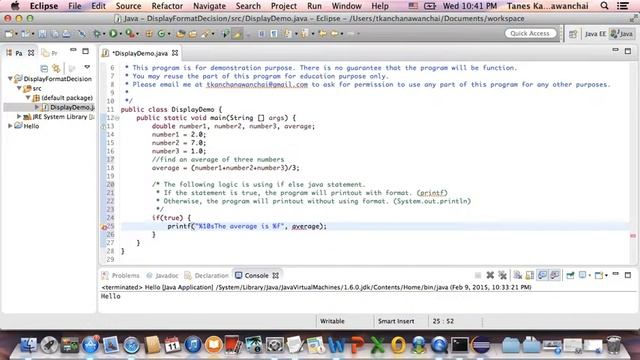Expand the DisplayDemo.java tree node
Image resolution: width=640 pixels, height=360 pixels.
(37, 107)
